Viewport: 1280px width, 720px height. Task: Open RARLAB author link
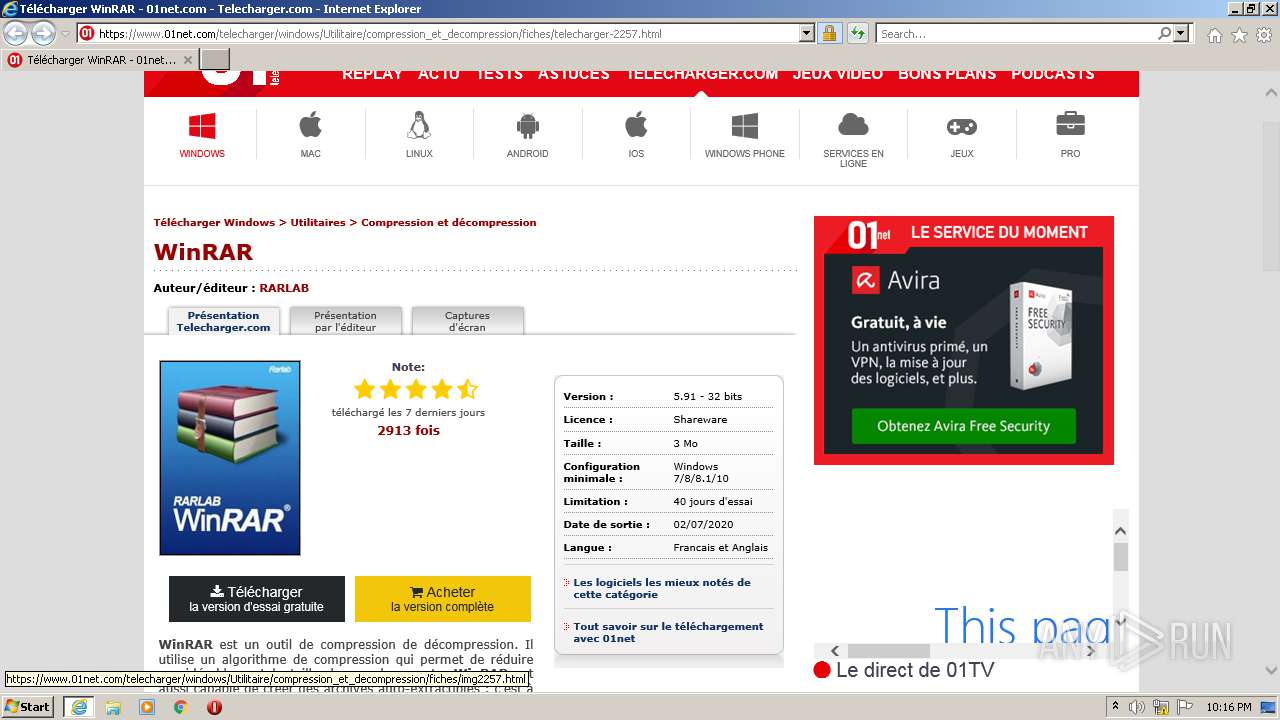point(284,288)
